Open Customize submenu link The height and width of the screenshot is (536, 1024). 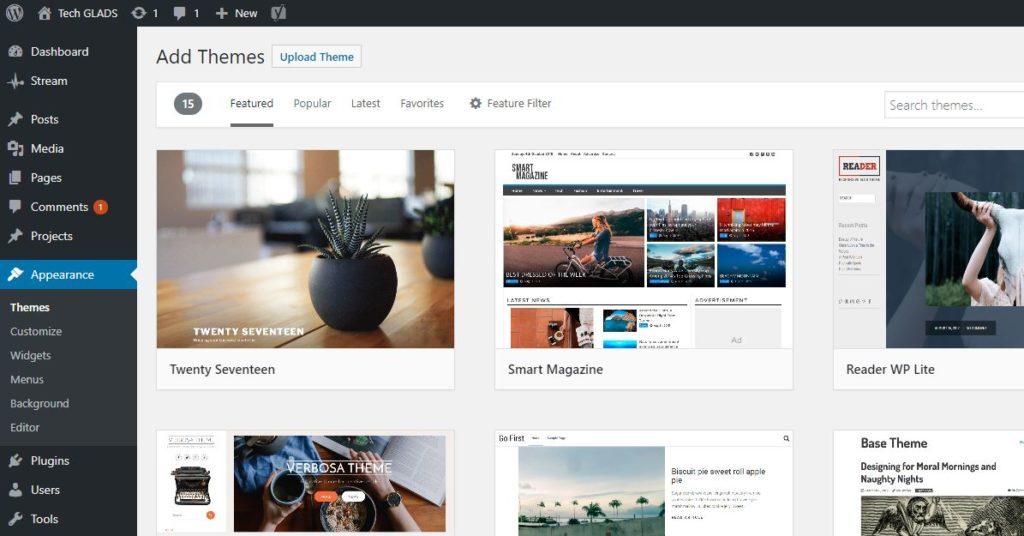[x=36, y=332]
